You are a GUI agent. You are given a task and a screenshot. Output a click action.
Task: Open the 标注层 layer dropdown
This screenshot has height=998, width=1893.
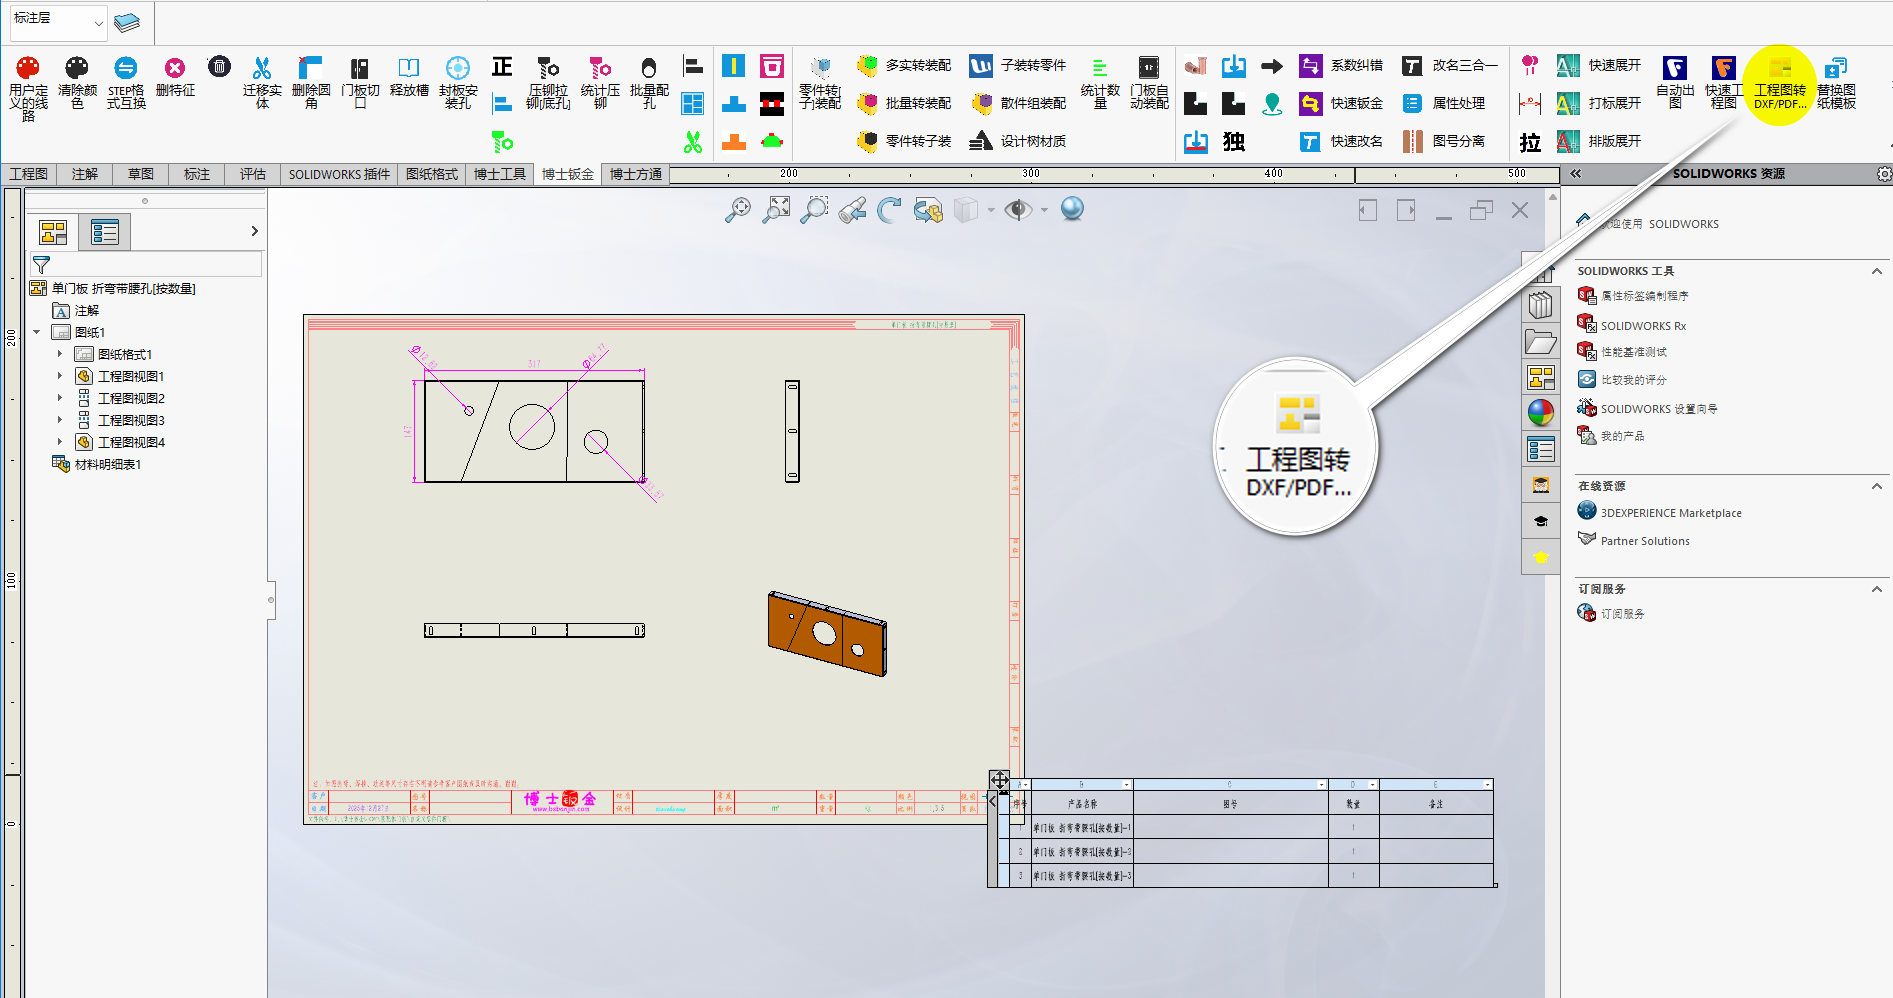click(x=98, y=22)
